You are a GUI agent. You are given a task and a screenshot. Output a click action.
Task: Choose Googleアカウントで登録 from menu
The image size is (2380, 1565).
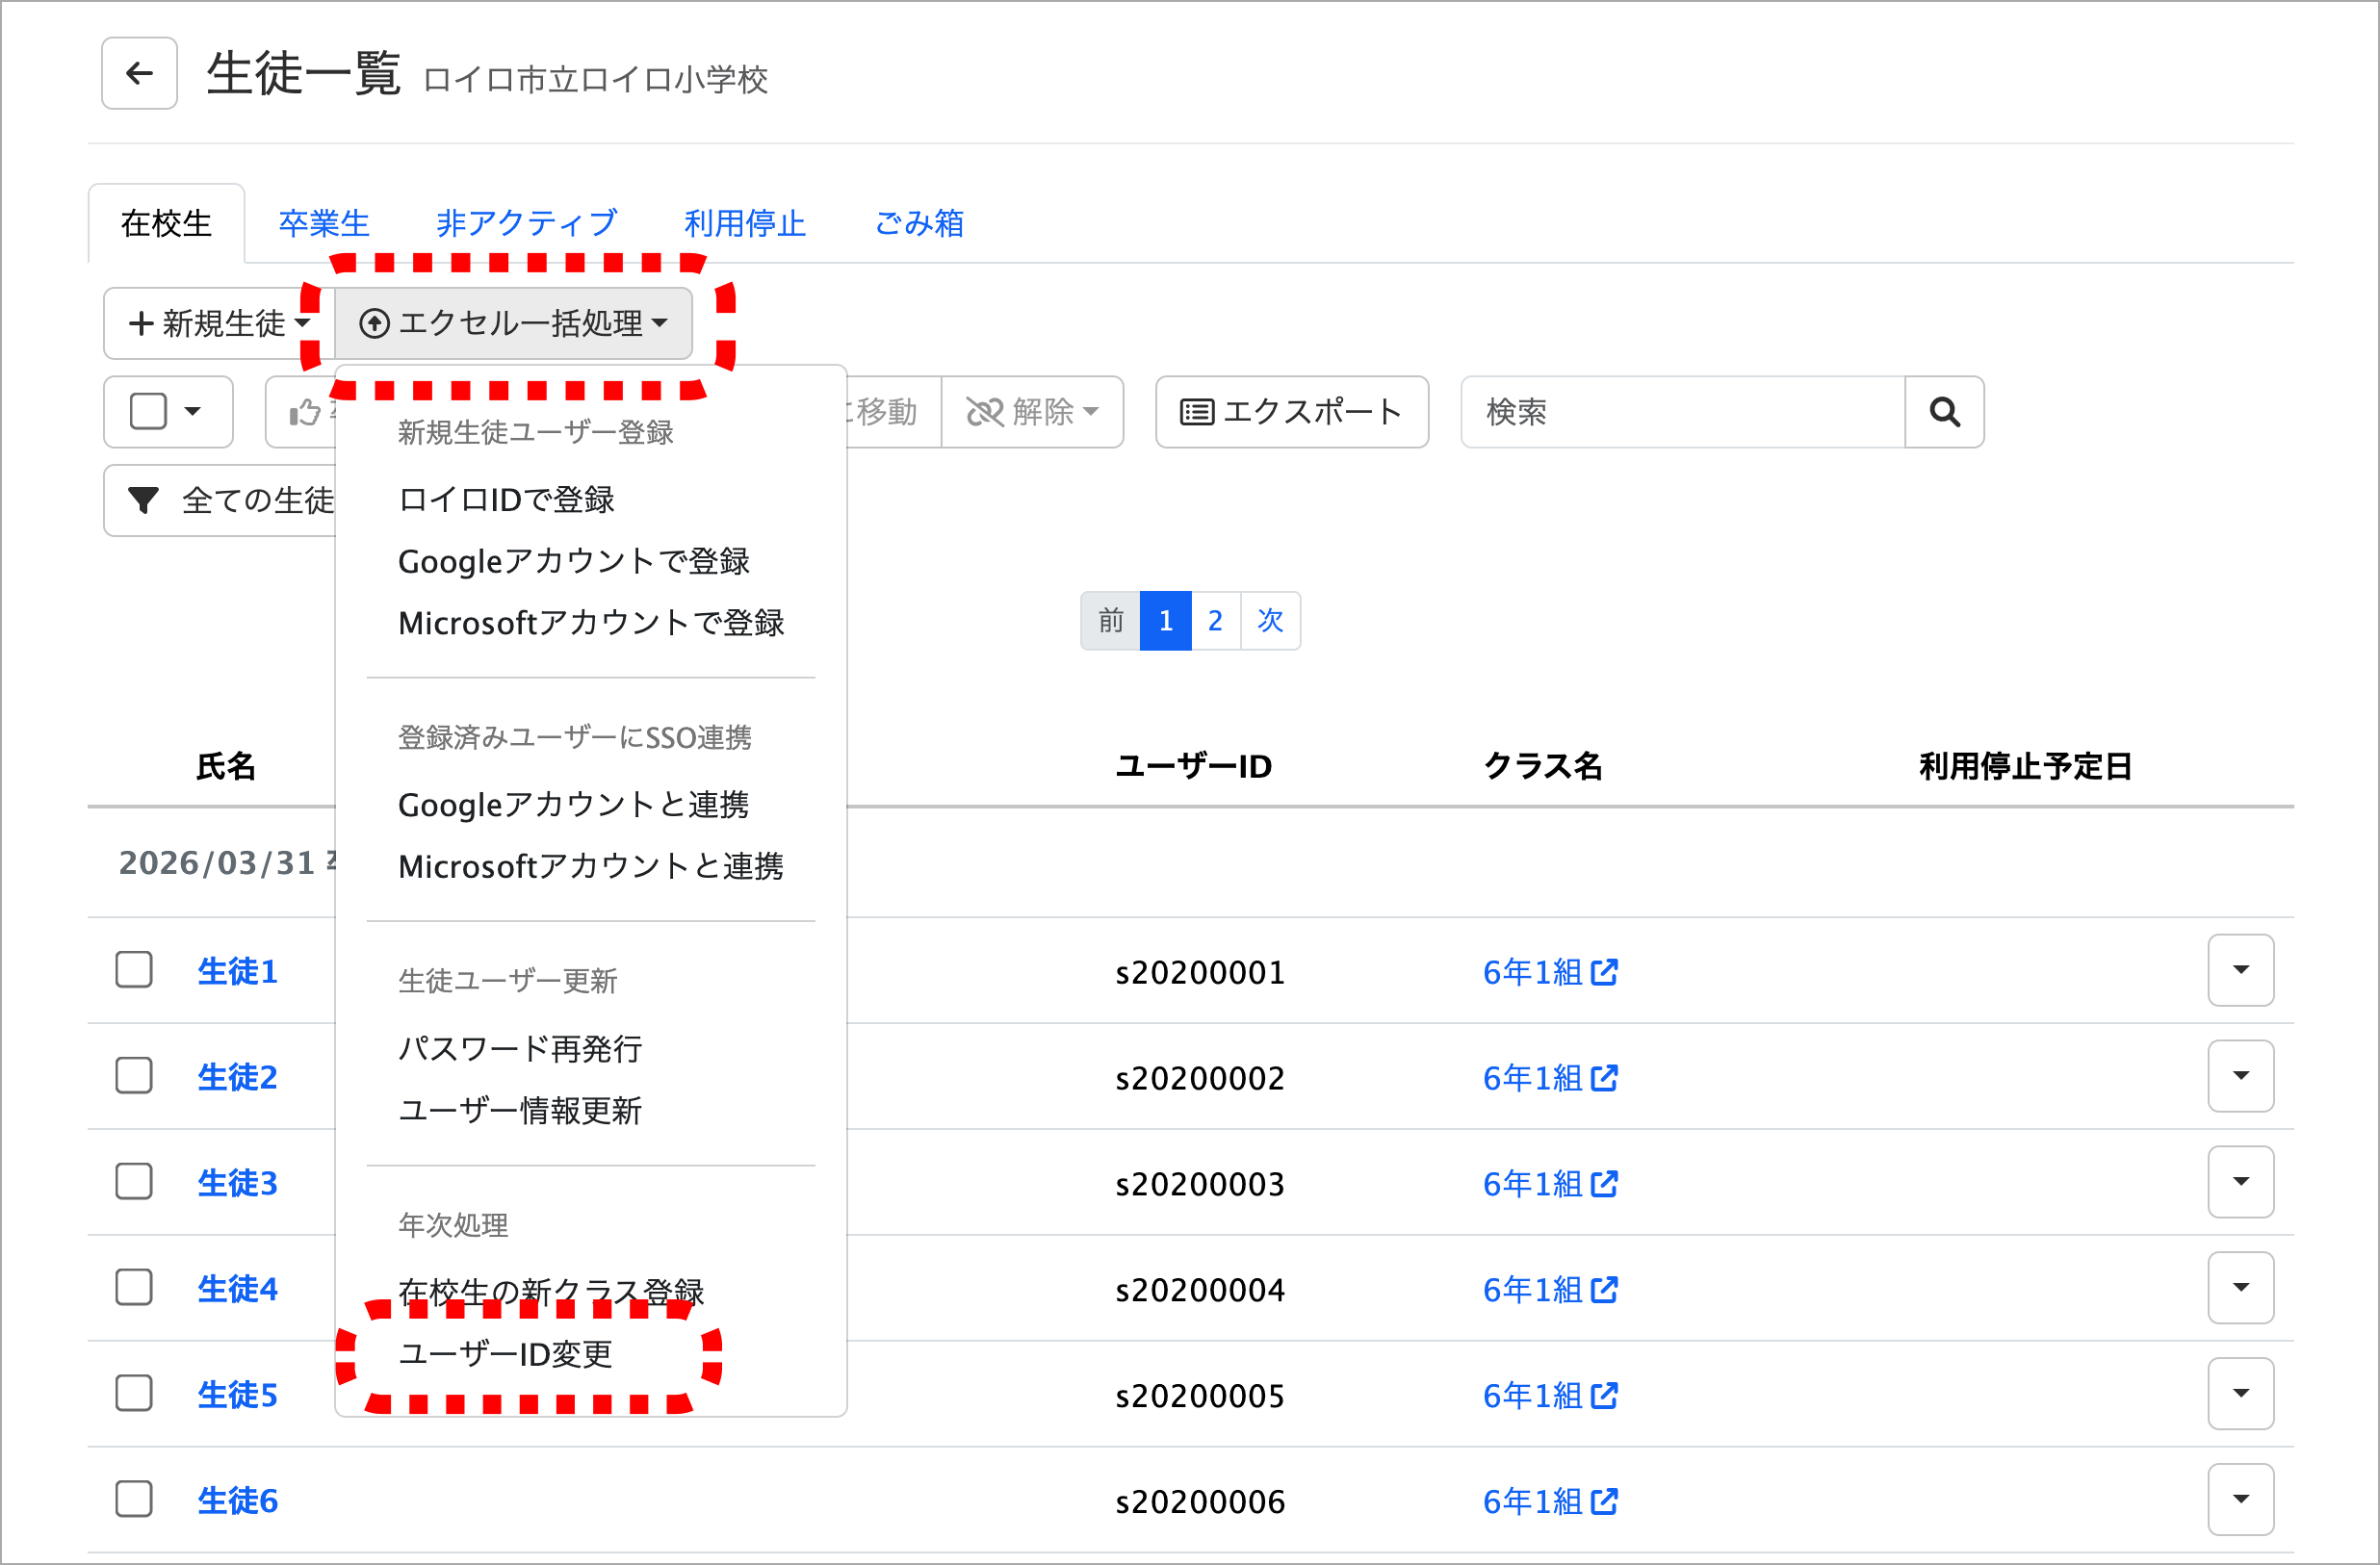tap(573, 561)
